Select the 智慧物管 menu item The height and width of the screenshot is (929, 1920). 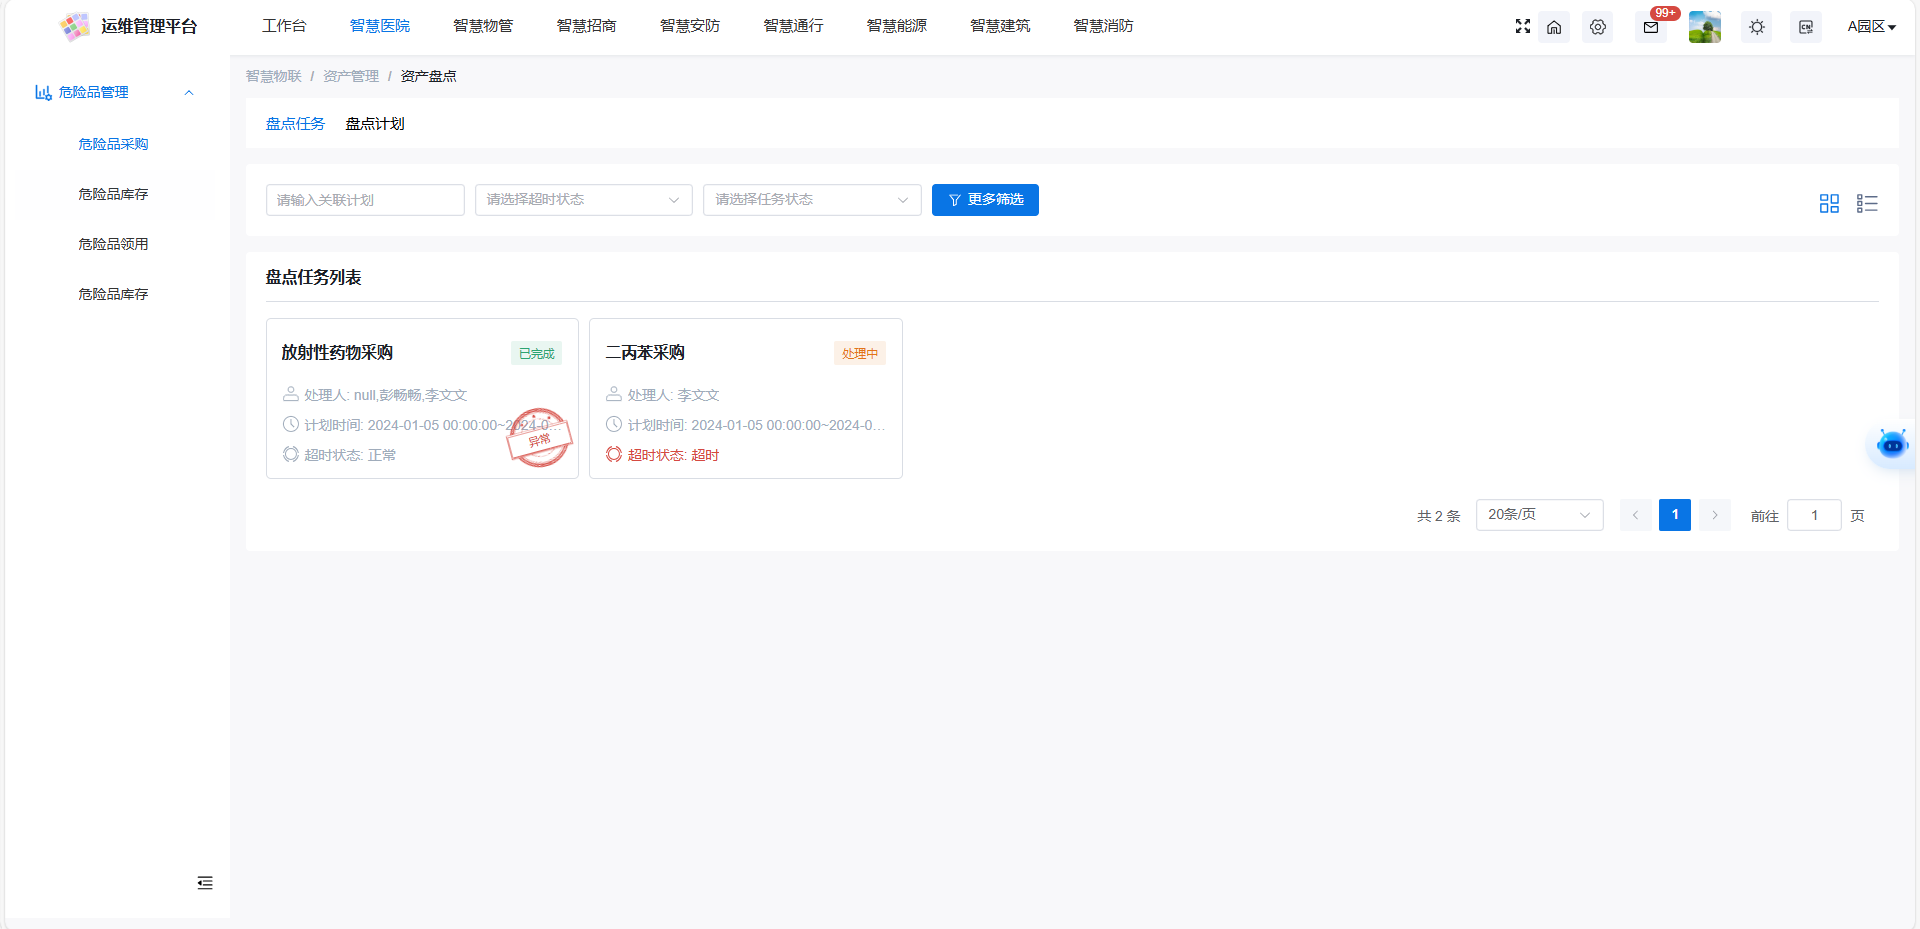[x=483, y=26]
